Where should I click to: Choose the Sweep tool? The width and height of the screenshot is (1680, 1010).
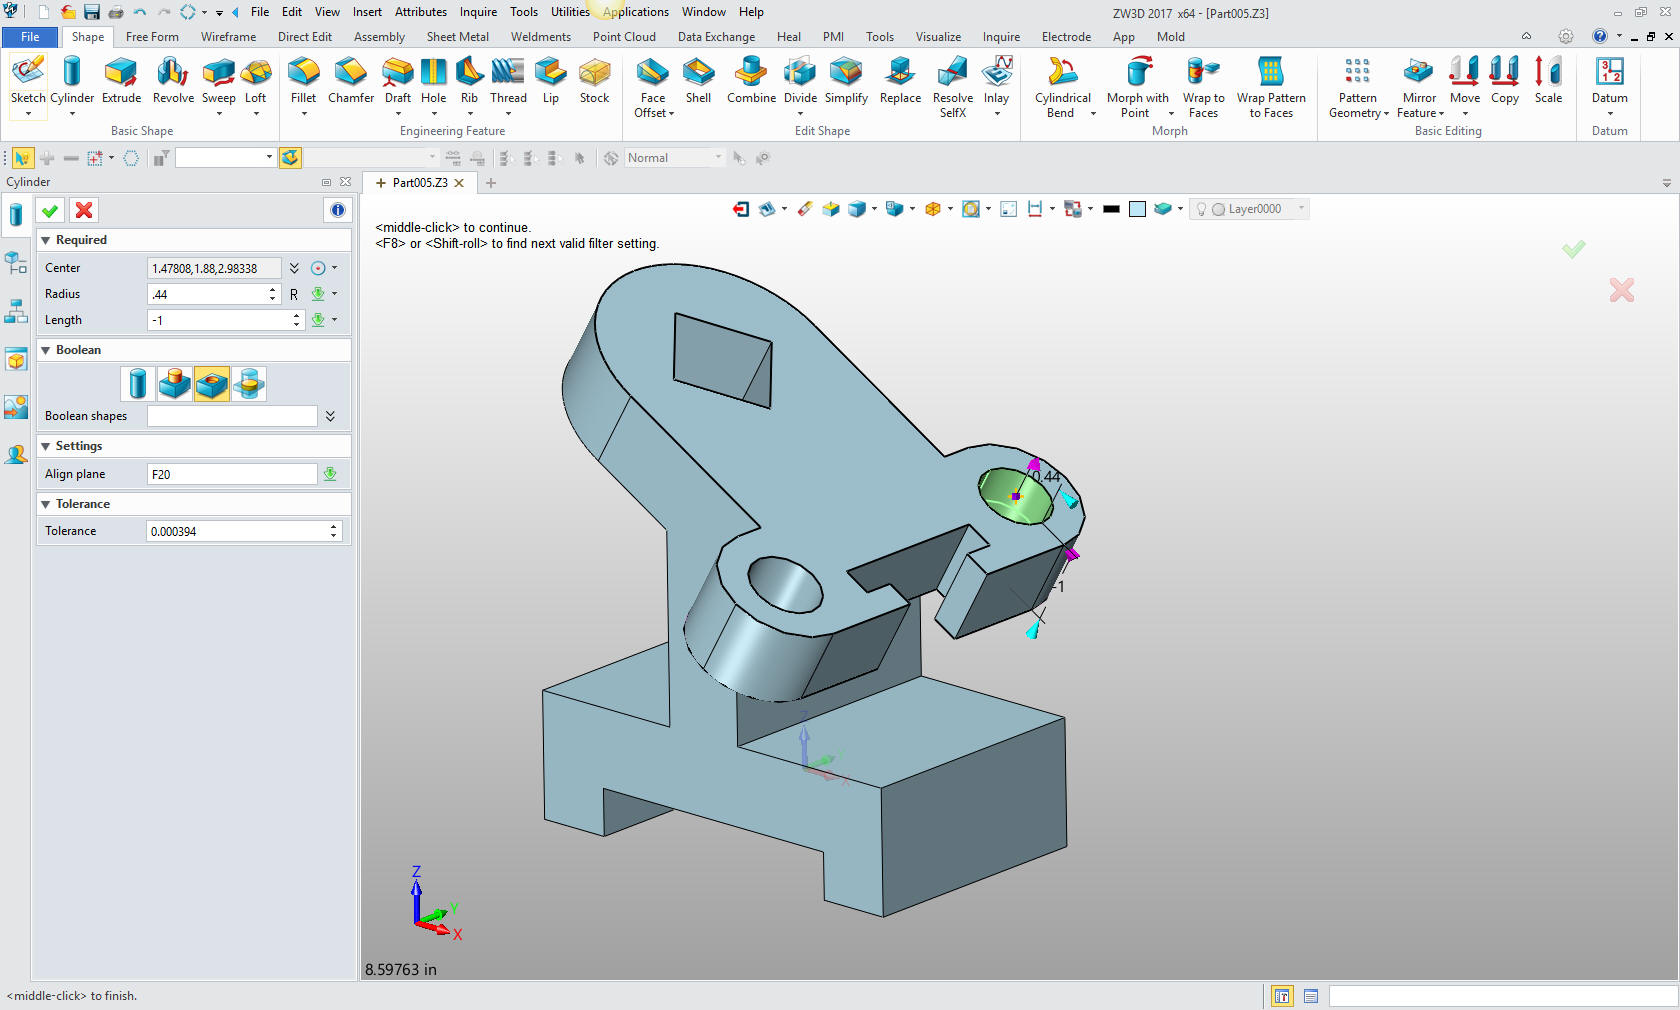[218, 79]
